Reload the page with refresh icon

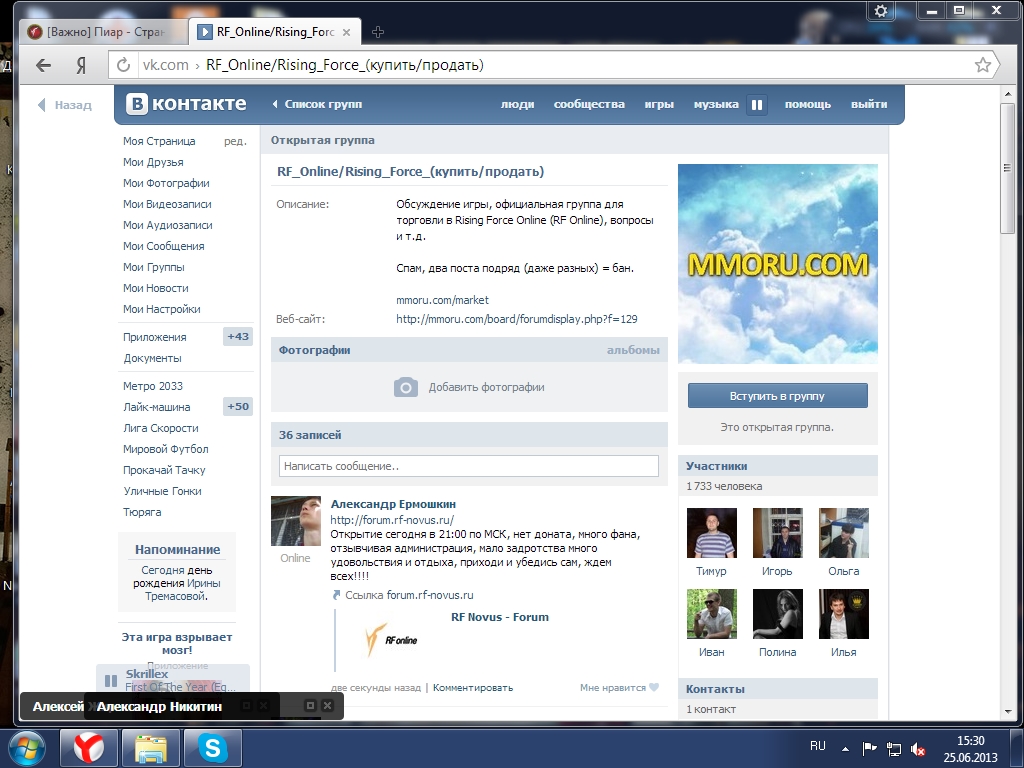pos(123,65)
